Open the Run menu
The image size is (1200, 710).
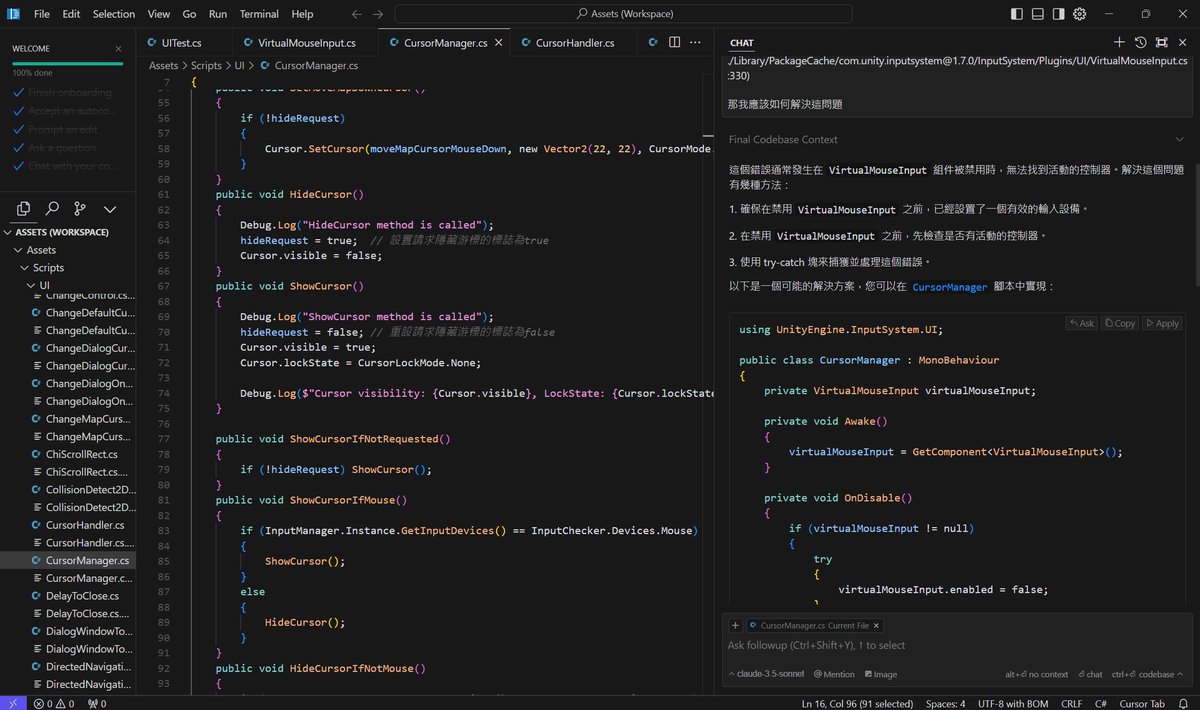218,14
